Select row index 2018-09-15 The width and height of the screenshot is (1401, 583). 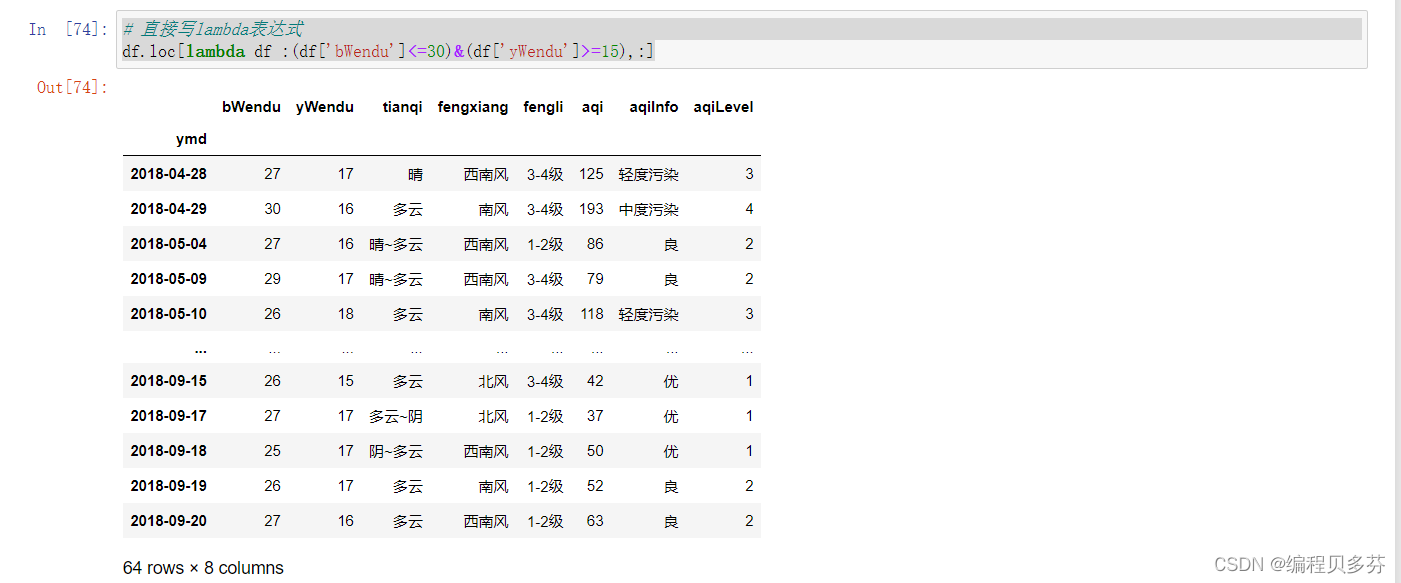[169, 381]
